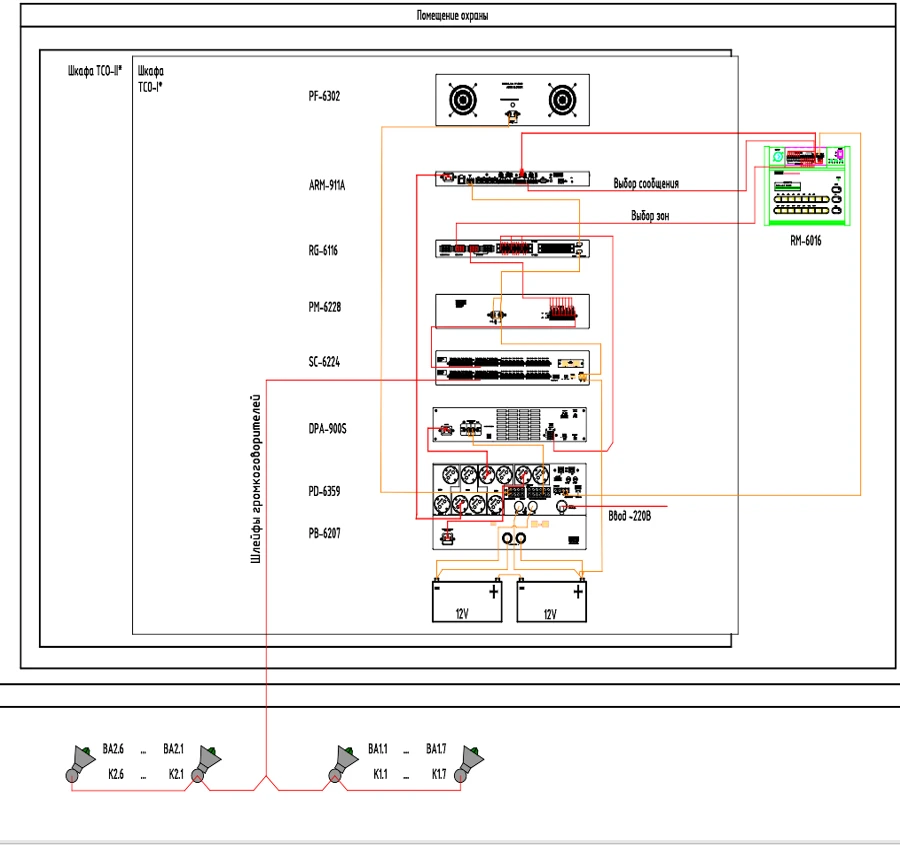
Task: Select the DPA-900S amplifier block
Action: [x=510, y=425]
